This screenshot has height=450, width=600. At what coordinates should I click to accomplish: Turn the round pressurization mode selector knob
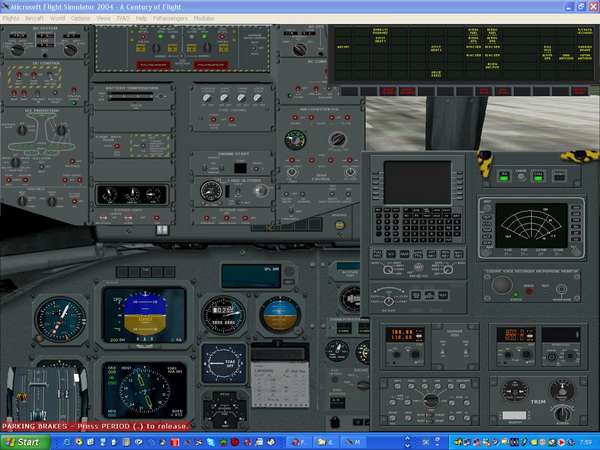coord(338,140)
